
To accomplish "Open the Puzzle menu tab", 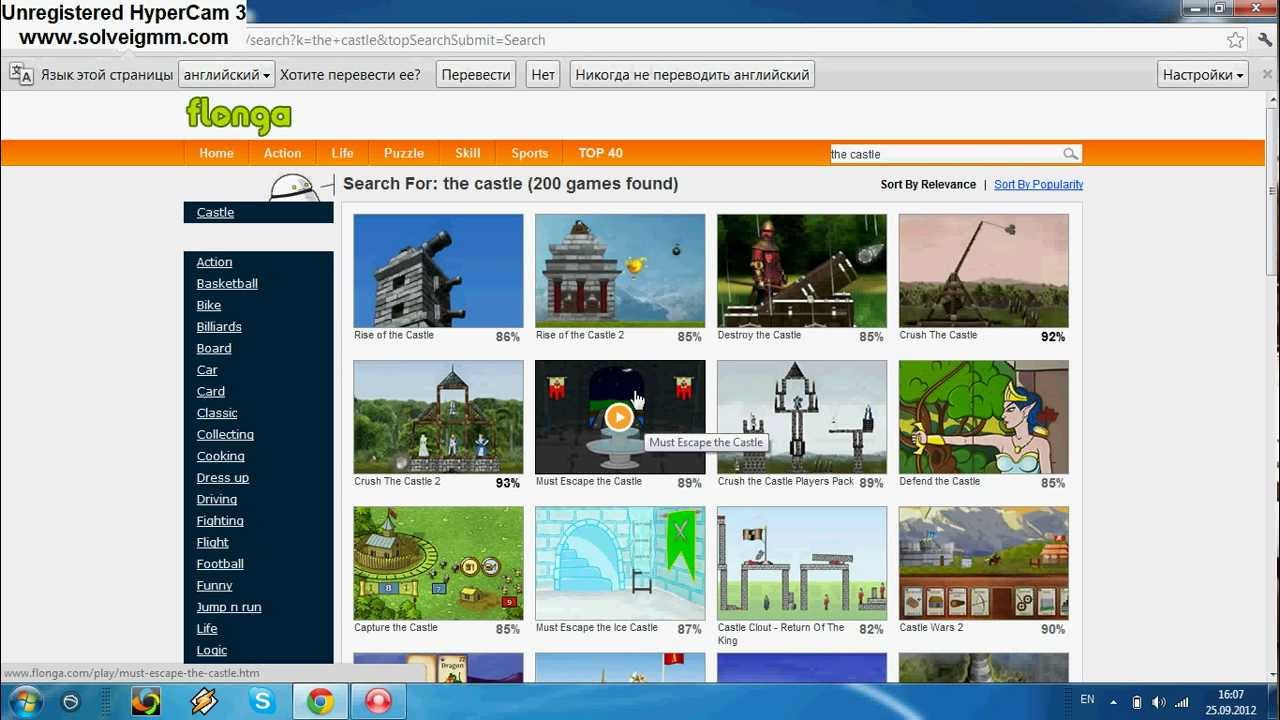I will (404, 153).
